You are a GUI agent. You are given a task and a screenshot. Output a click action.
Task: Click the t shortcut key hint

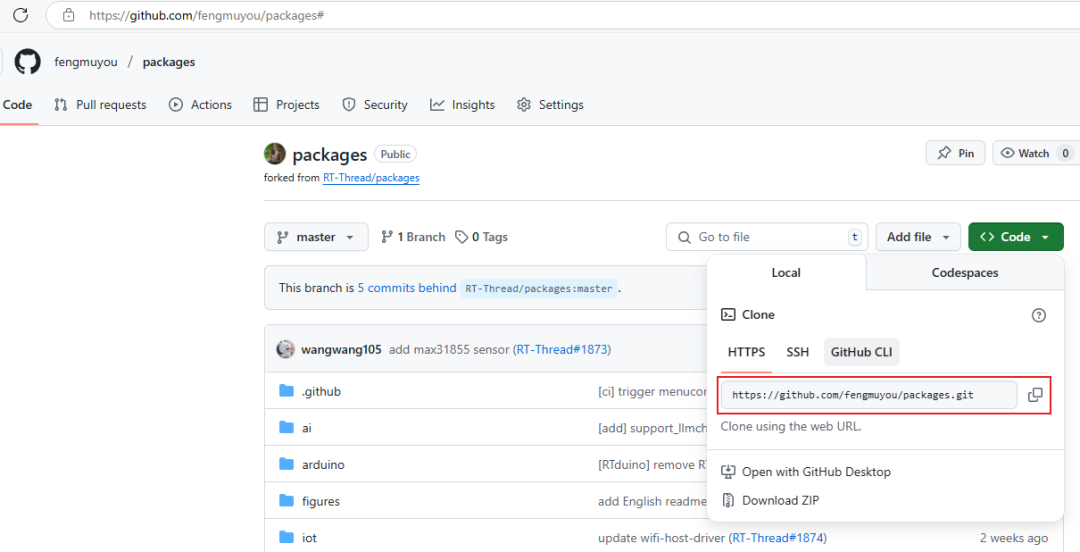[x=855, y=237]
